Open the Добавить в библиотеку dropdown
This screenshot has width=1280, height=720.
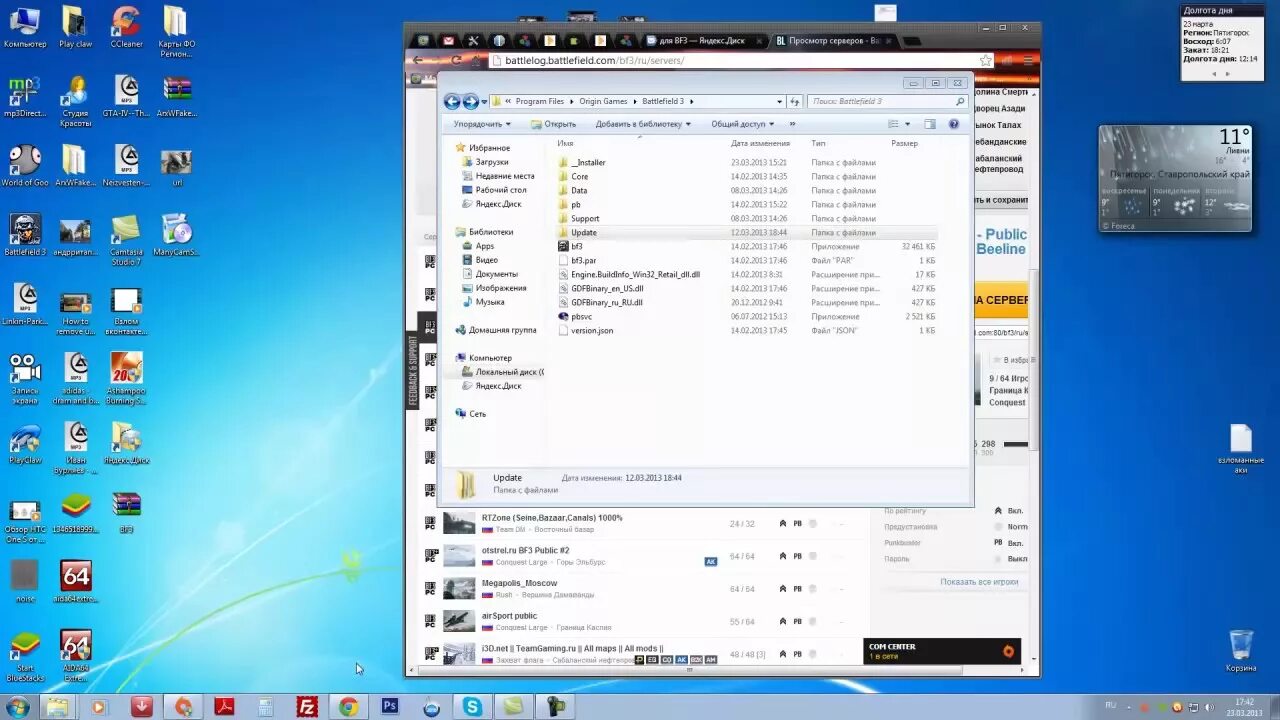643,124
